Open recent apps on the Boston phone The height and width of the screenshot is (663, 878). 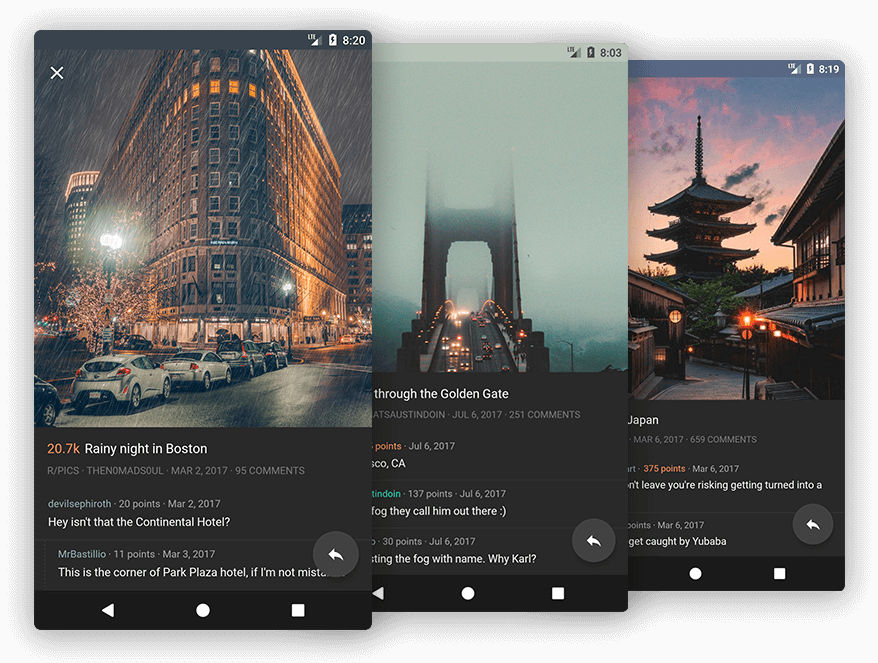(297, 610)
